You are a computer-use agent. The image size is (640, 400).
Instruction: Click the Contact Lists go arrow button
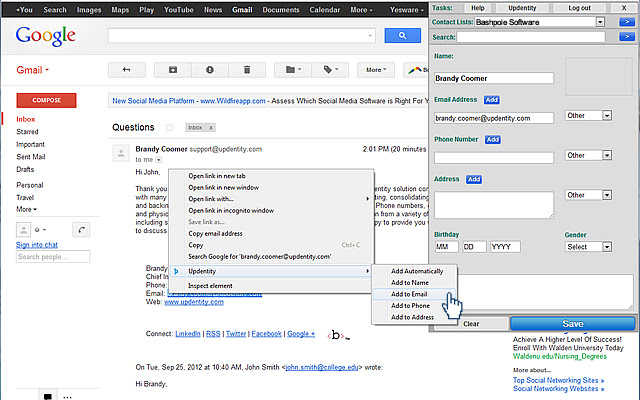(x=627, y=22)
